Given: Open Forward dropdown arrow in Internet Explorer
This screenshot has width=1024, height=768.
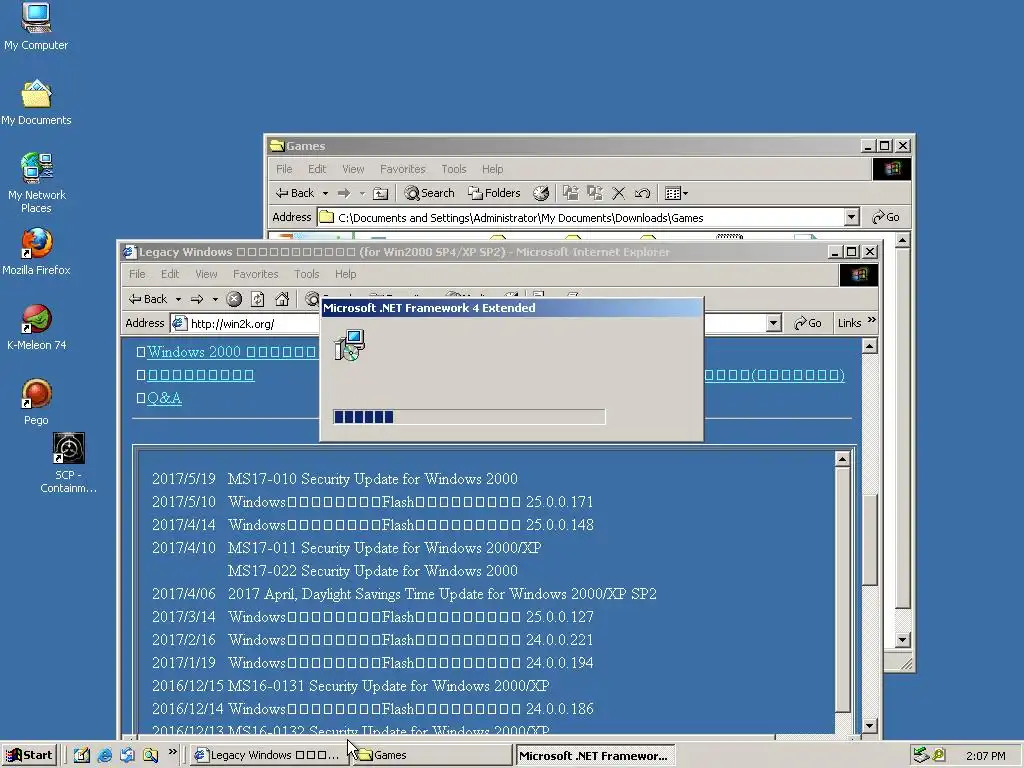Looking at the screenshot, I should coord(215,299).
